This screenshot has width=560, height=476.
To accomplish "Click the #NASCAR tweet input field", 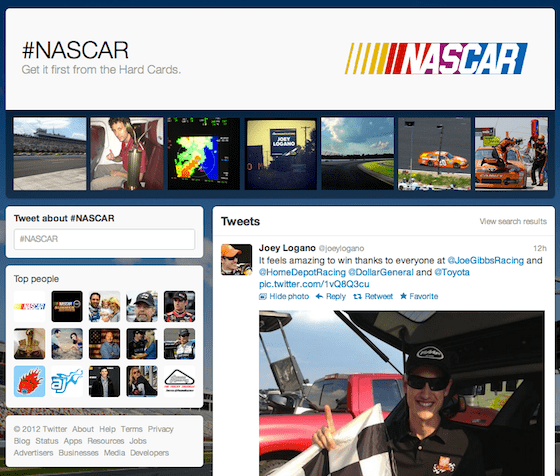I will (104, 239).
